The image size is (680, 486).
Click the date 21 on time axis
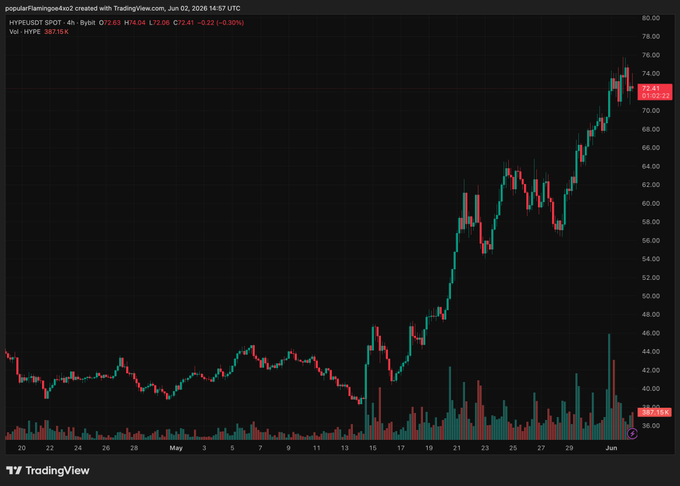pos(457,448)
